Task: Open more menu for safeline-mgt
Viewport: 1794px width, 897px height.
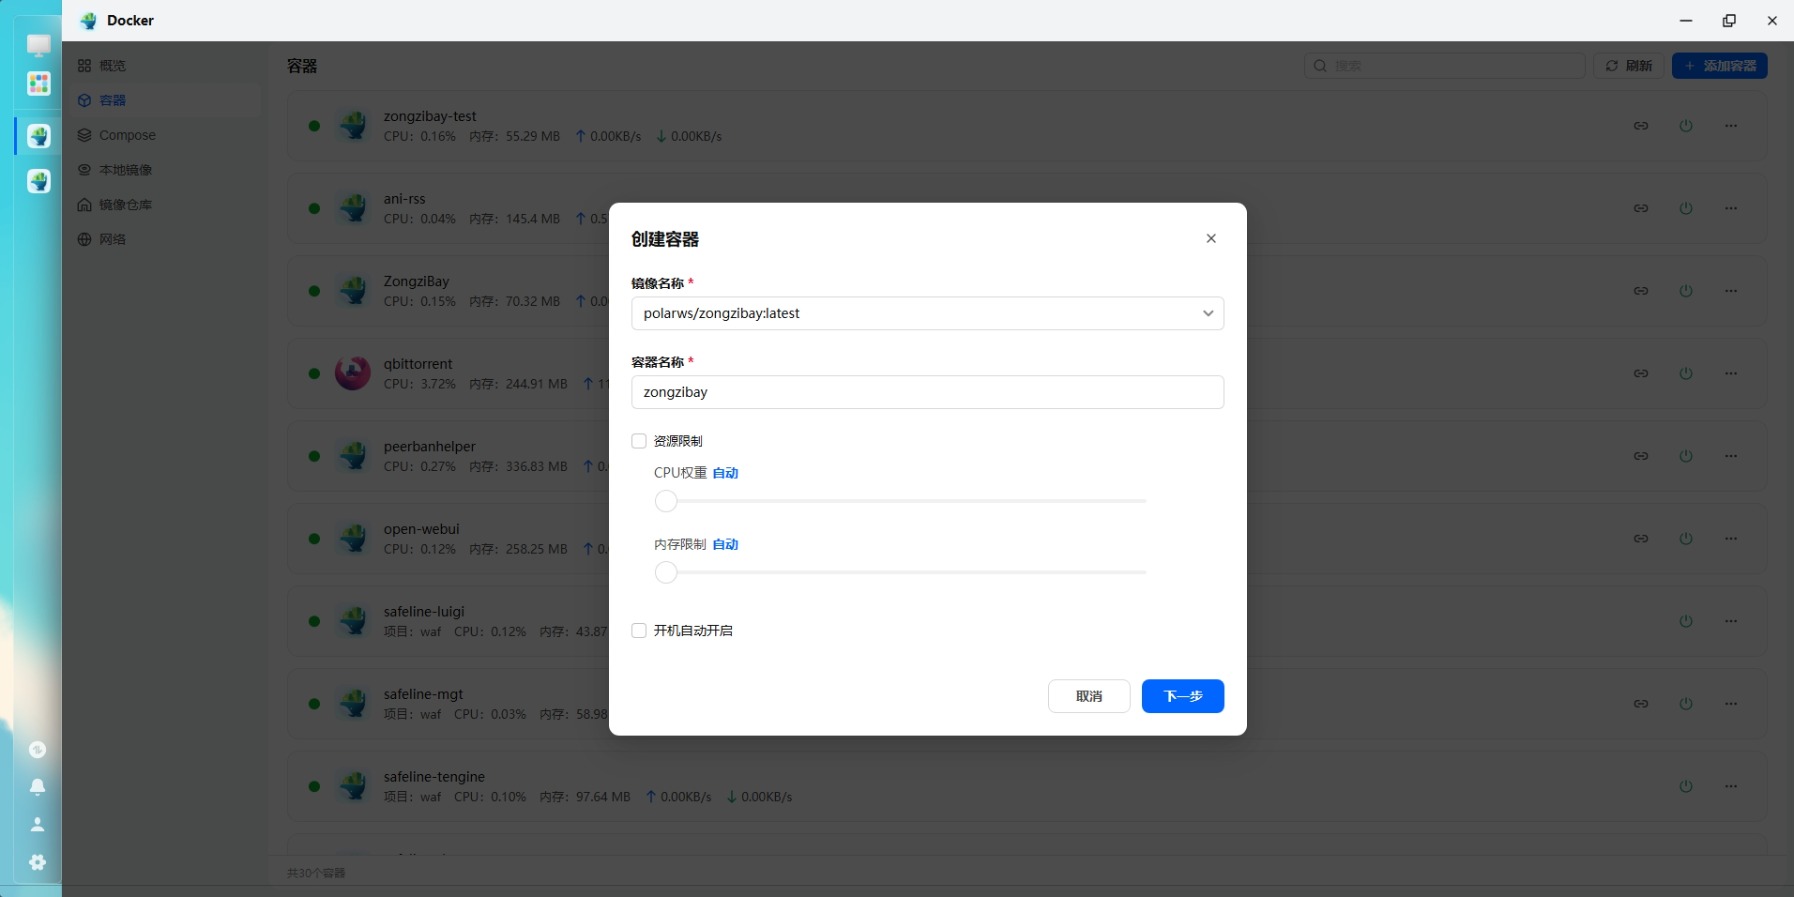Action: click(x=1731, y=704)
